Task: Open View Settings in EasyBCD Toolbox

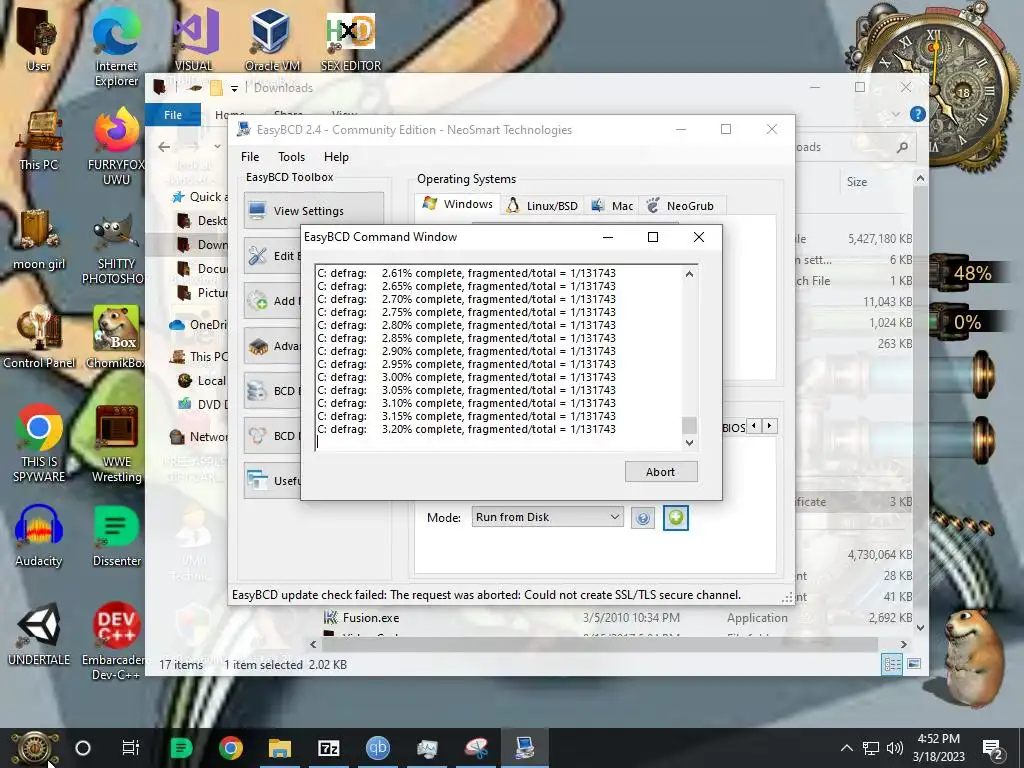Action: [313, 210]
